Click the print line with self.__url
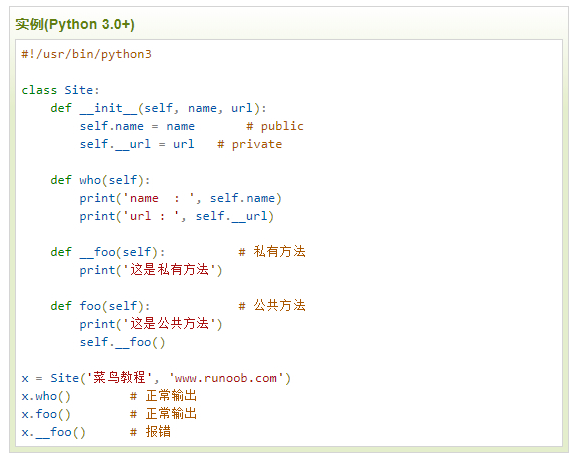577x460 pixels. pos(177,216)
